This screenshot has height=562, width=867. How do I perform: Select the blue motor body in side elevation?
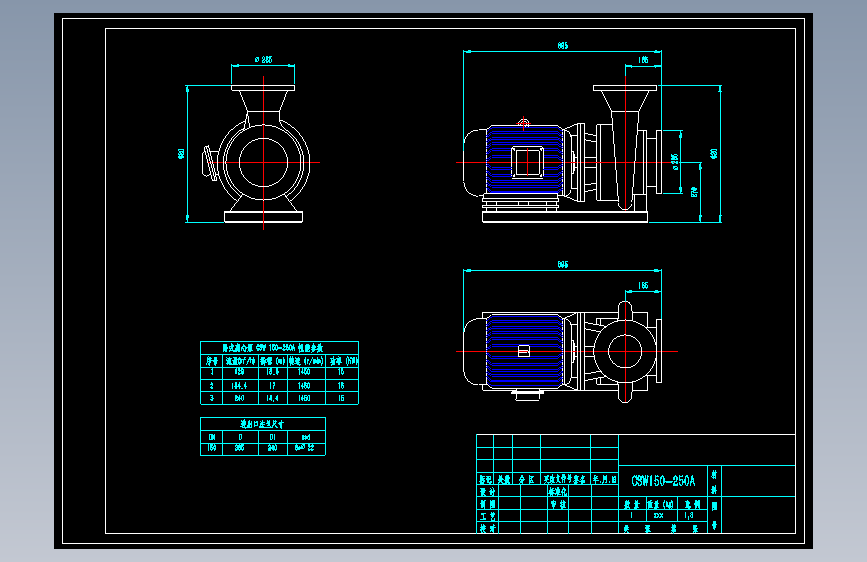click(524, 160)
